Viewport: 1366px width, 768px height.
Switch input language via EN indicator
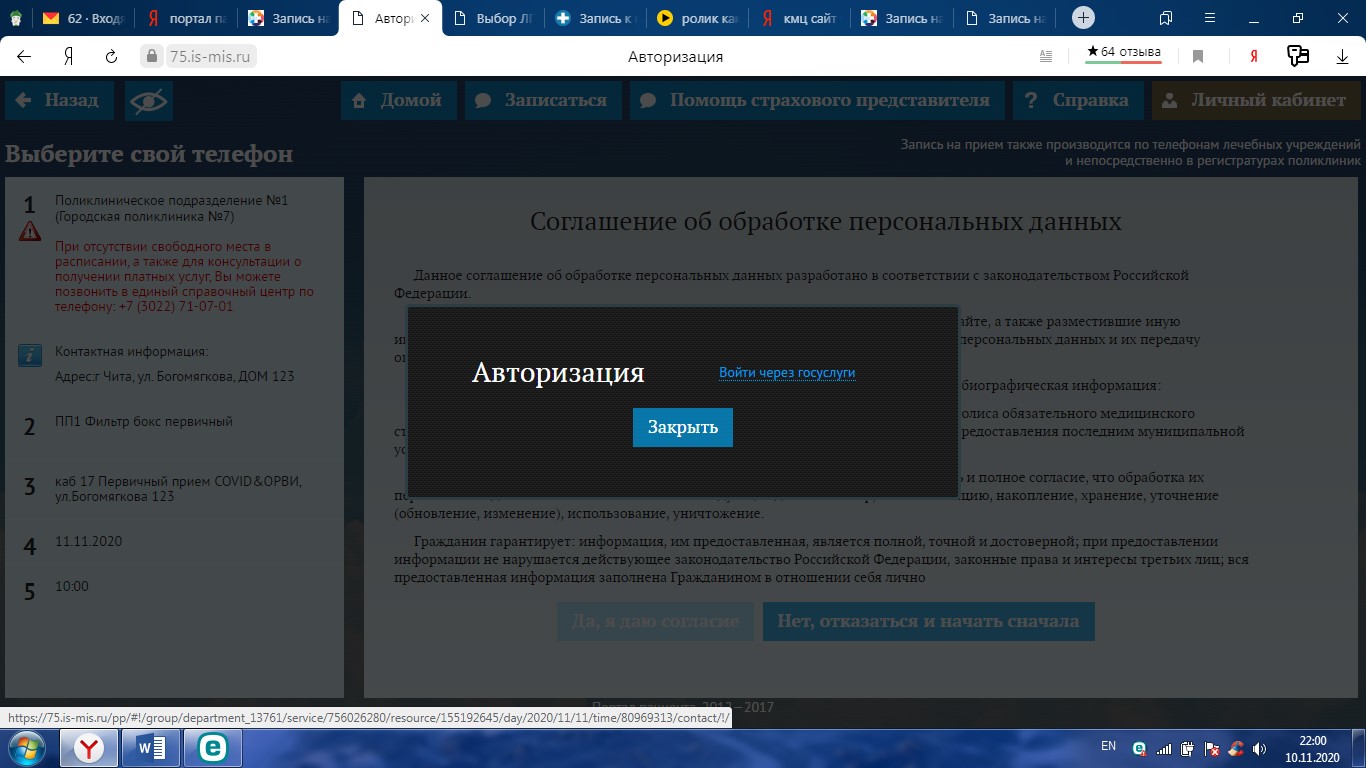tap(1108, 746)
